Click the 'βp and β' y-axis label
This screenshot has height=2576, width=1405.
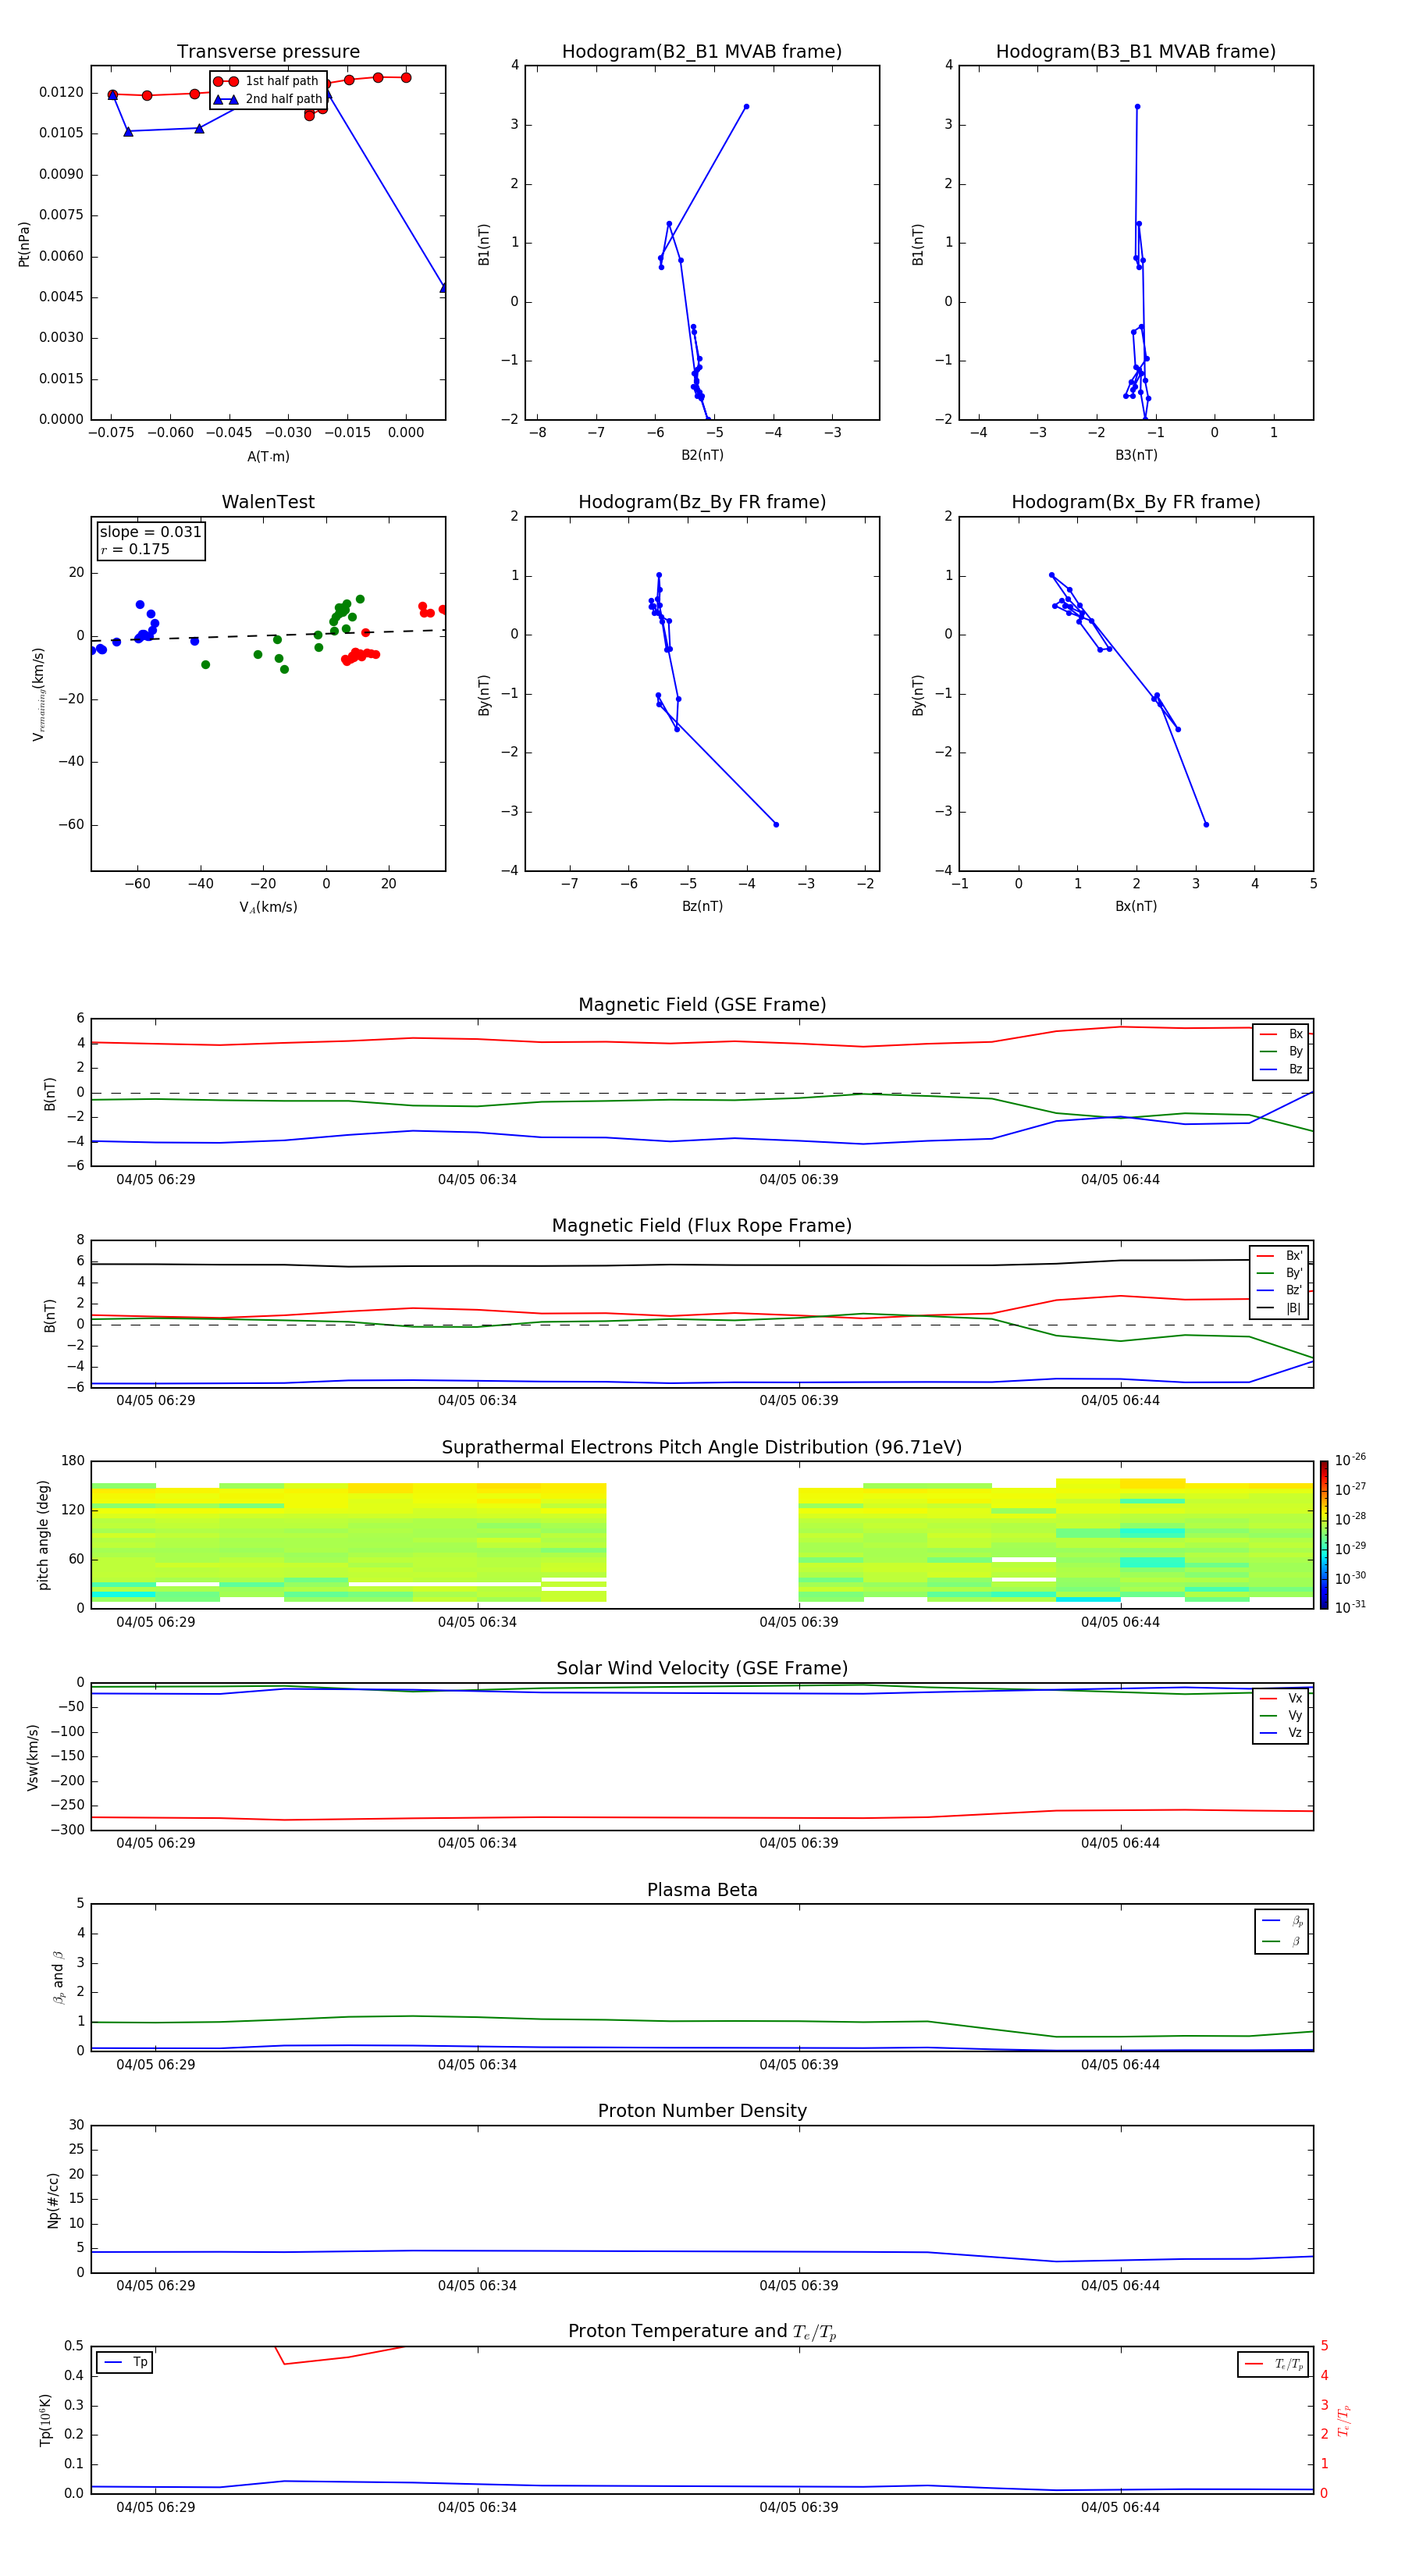point(58,1977)
